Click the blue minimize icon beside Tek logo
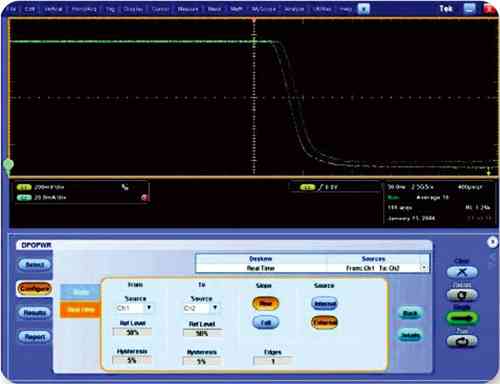This screenshot has height=384, width=500. click(x=469, y=9)
